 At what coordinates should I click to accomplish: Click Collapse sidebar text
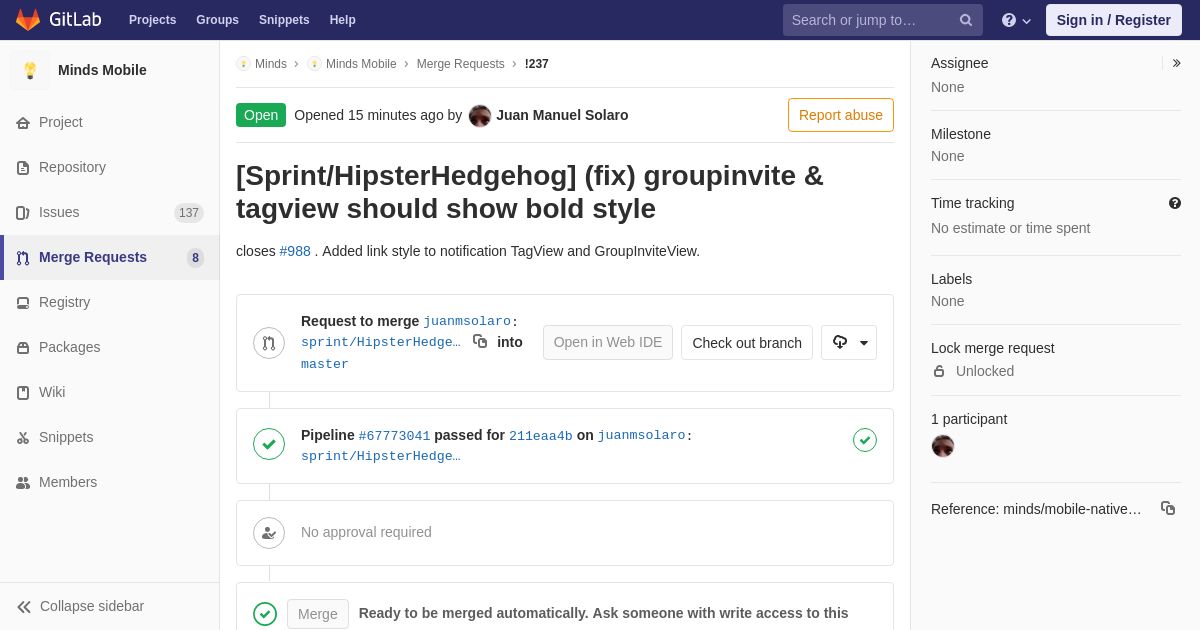click(92, 606)
